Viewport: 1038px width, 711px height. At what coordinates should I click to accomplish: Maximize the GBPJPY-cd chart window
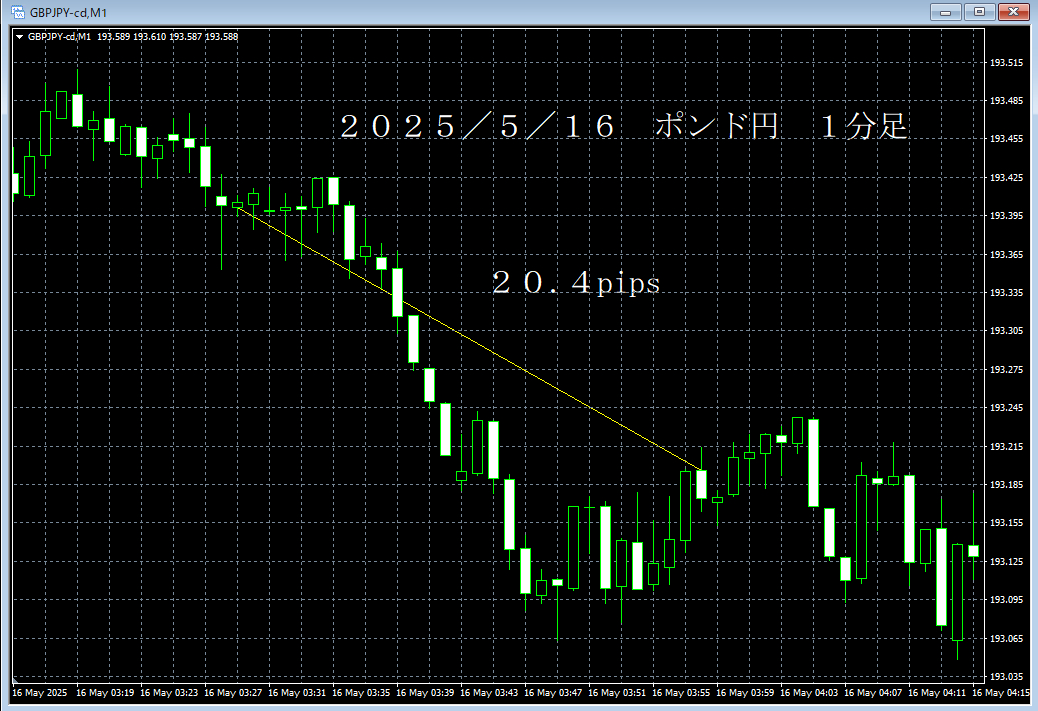[979, 12]
